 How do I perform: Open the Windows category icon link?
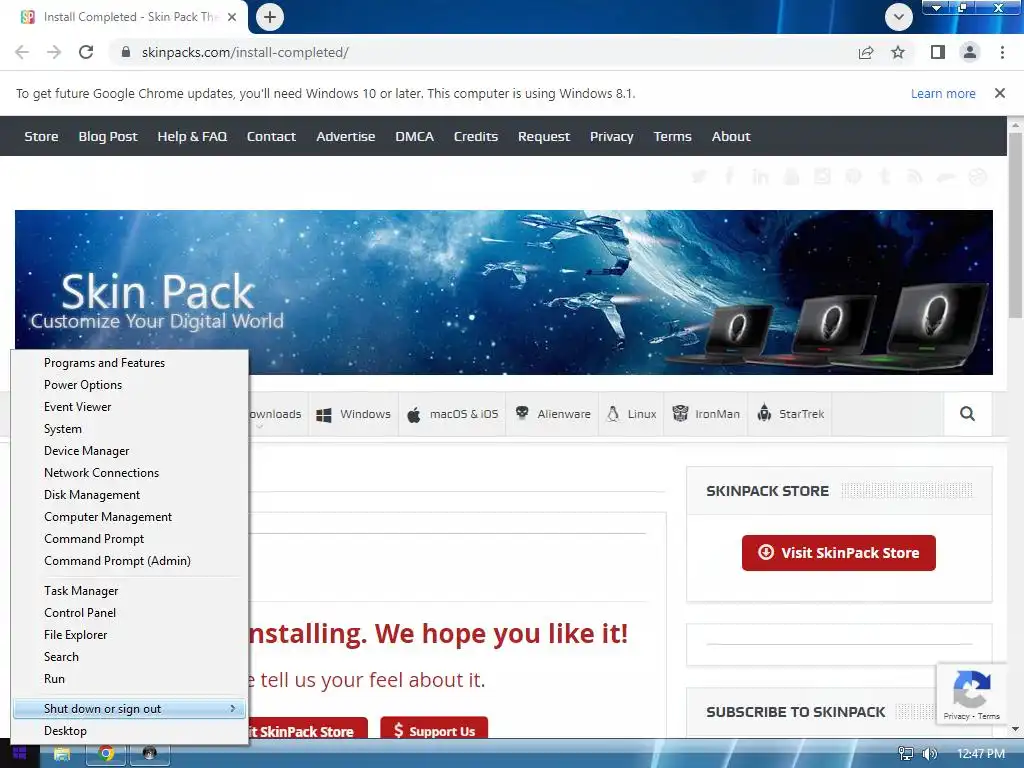tap(324, 415)
